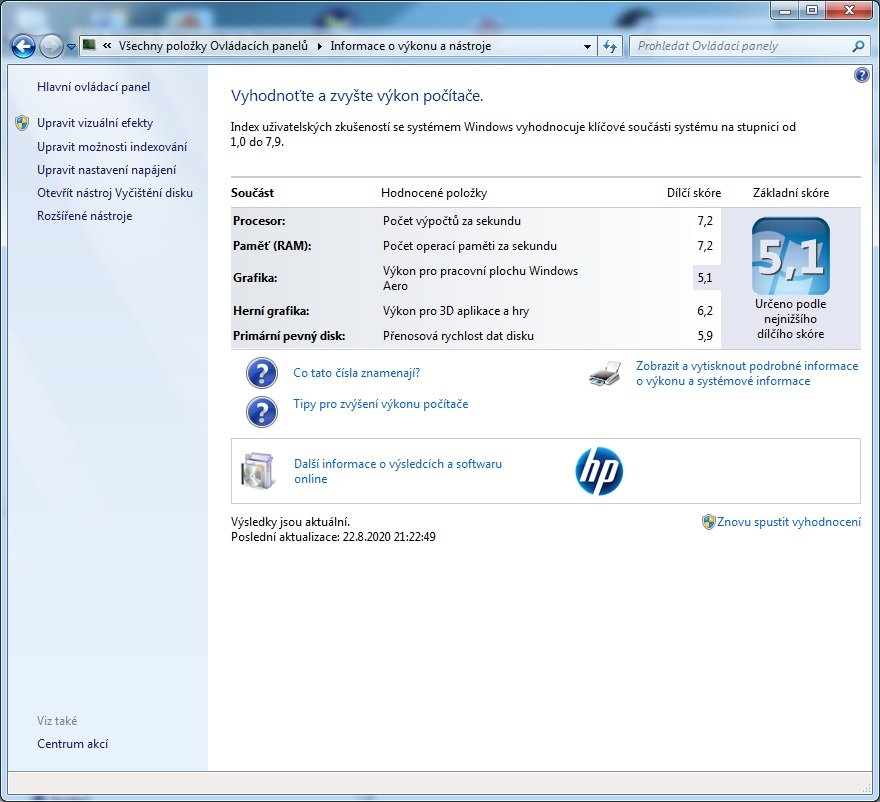This screenshot has height=802, width=880.
Task: Click the question mark icon beside 'Tipy pro zvýšení výkonu'
Action: (262, 410)
